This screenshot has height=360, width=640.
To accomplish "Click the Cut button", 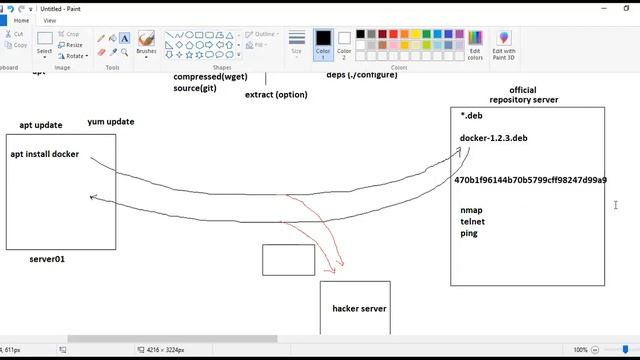I will tap(14, 34).
